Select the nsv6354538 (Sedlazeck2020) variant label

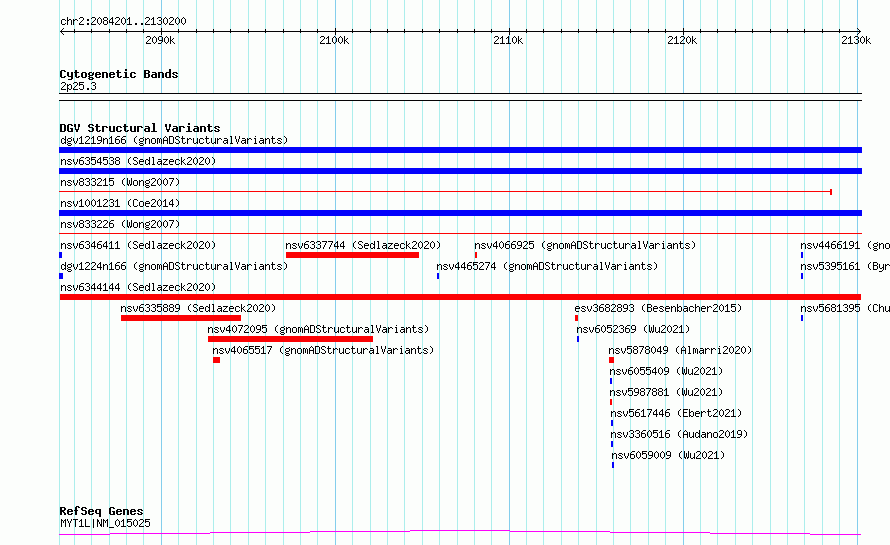point(138,161)
